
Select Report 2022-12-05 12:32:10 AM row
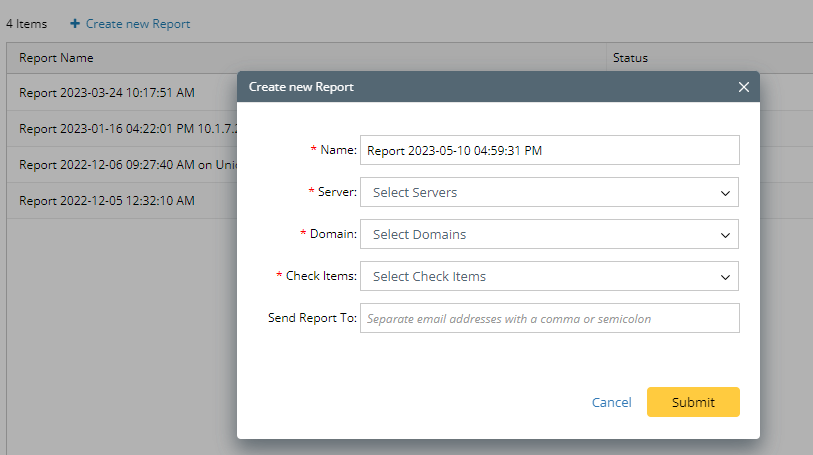[x=107, y=200]
